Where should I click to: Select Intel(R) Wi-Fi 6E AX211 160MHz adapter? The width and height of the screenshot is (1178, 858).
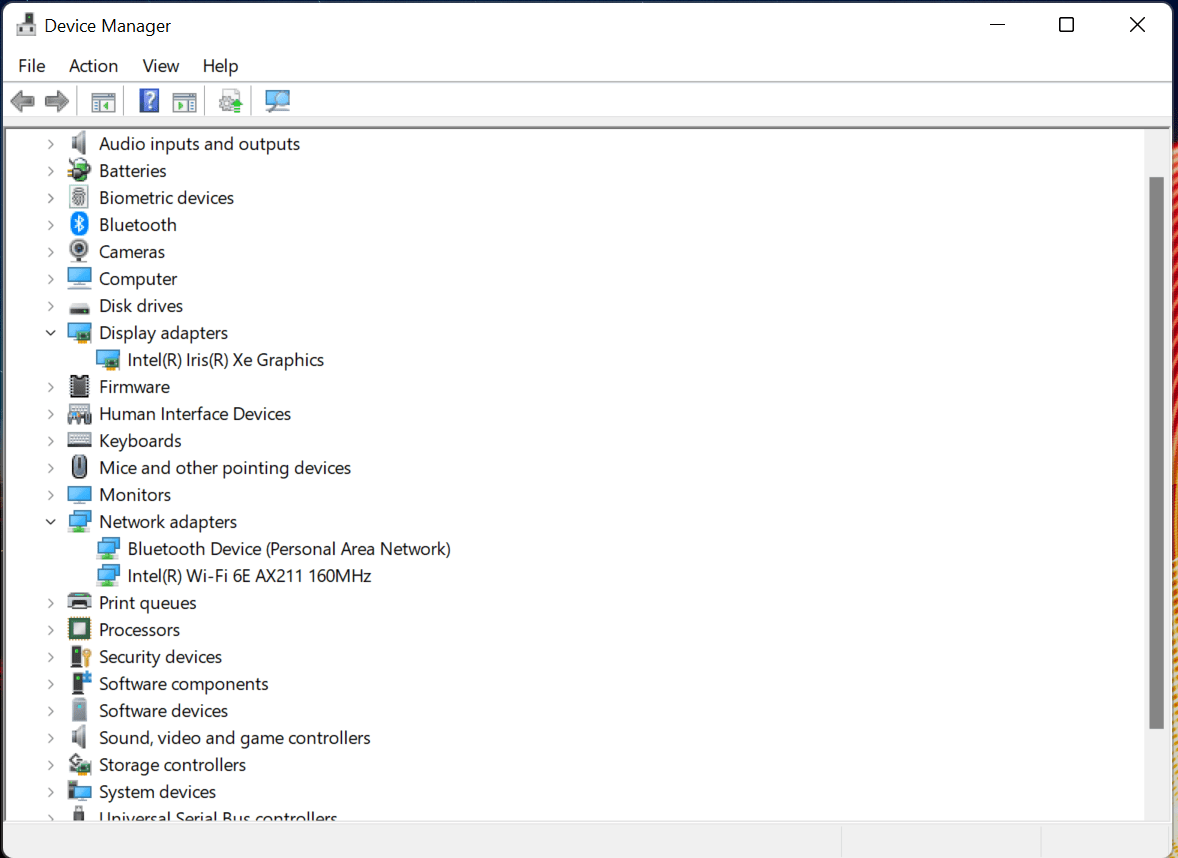point(249,575)
